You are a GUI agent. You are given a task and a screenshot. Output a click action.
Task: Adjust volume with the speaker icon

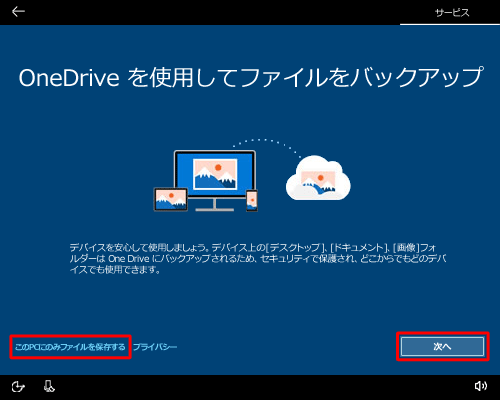(480, 386)
